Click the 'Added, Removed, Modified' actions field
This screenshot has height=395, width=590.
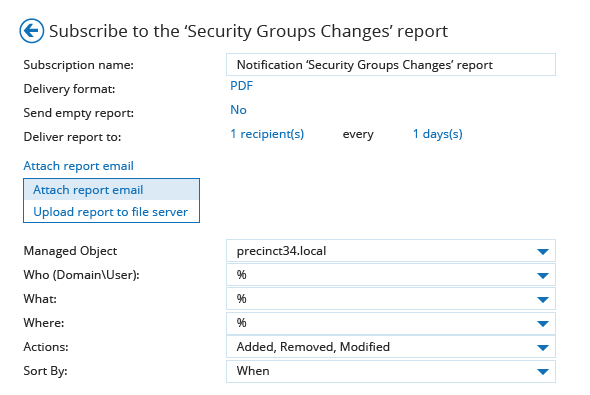point(391,346)
